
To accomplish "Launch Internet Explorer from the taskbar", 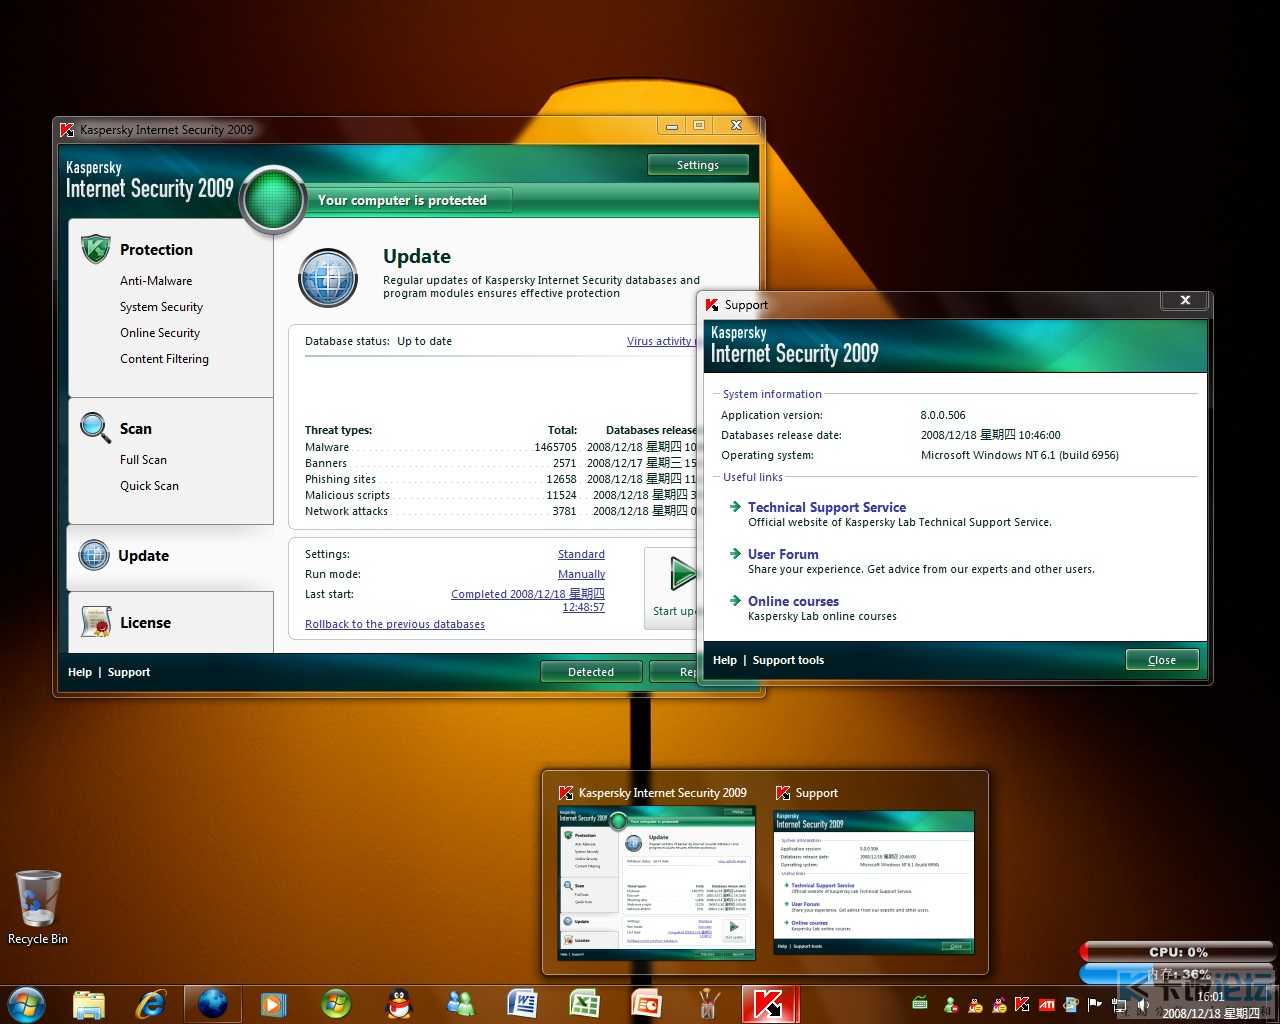I will tap(151, 1004).
